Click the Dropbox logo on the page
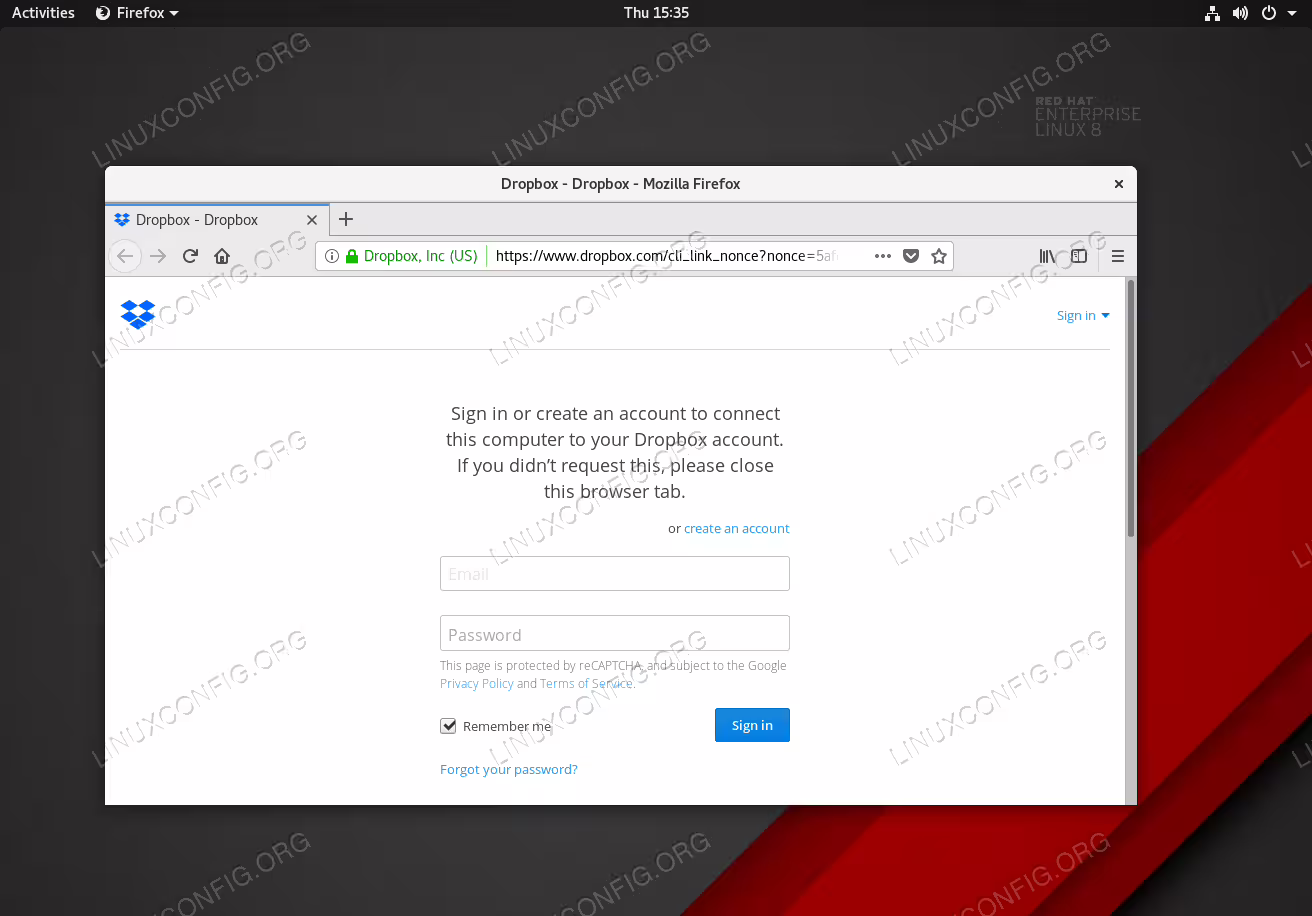Viewport: 1312px width, 916px height. pyautogui.click(x=138, y=314)
